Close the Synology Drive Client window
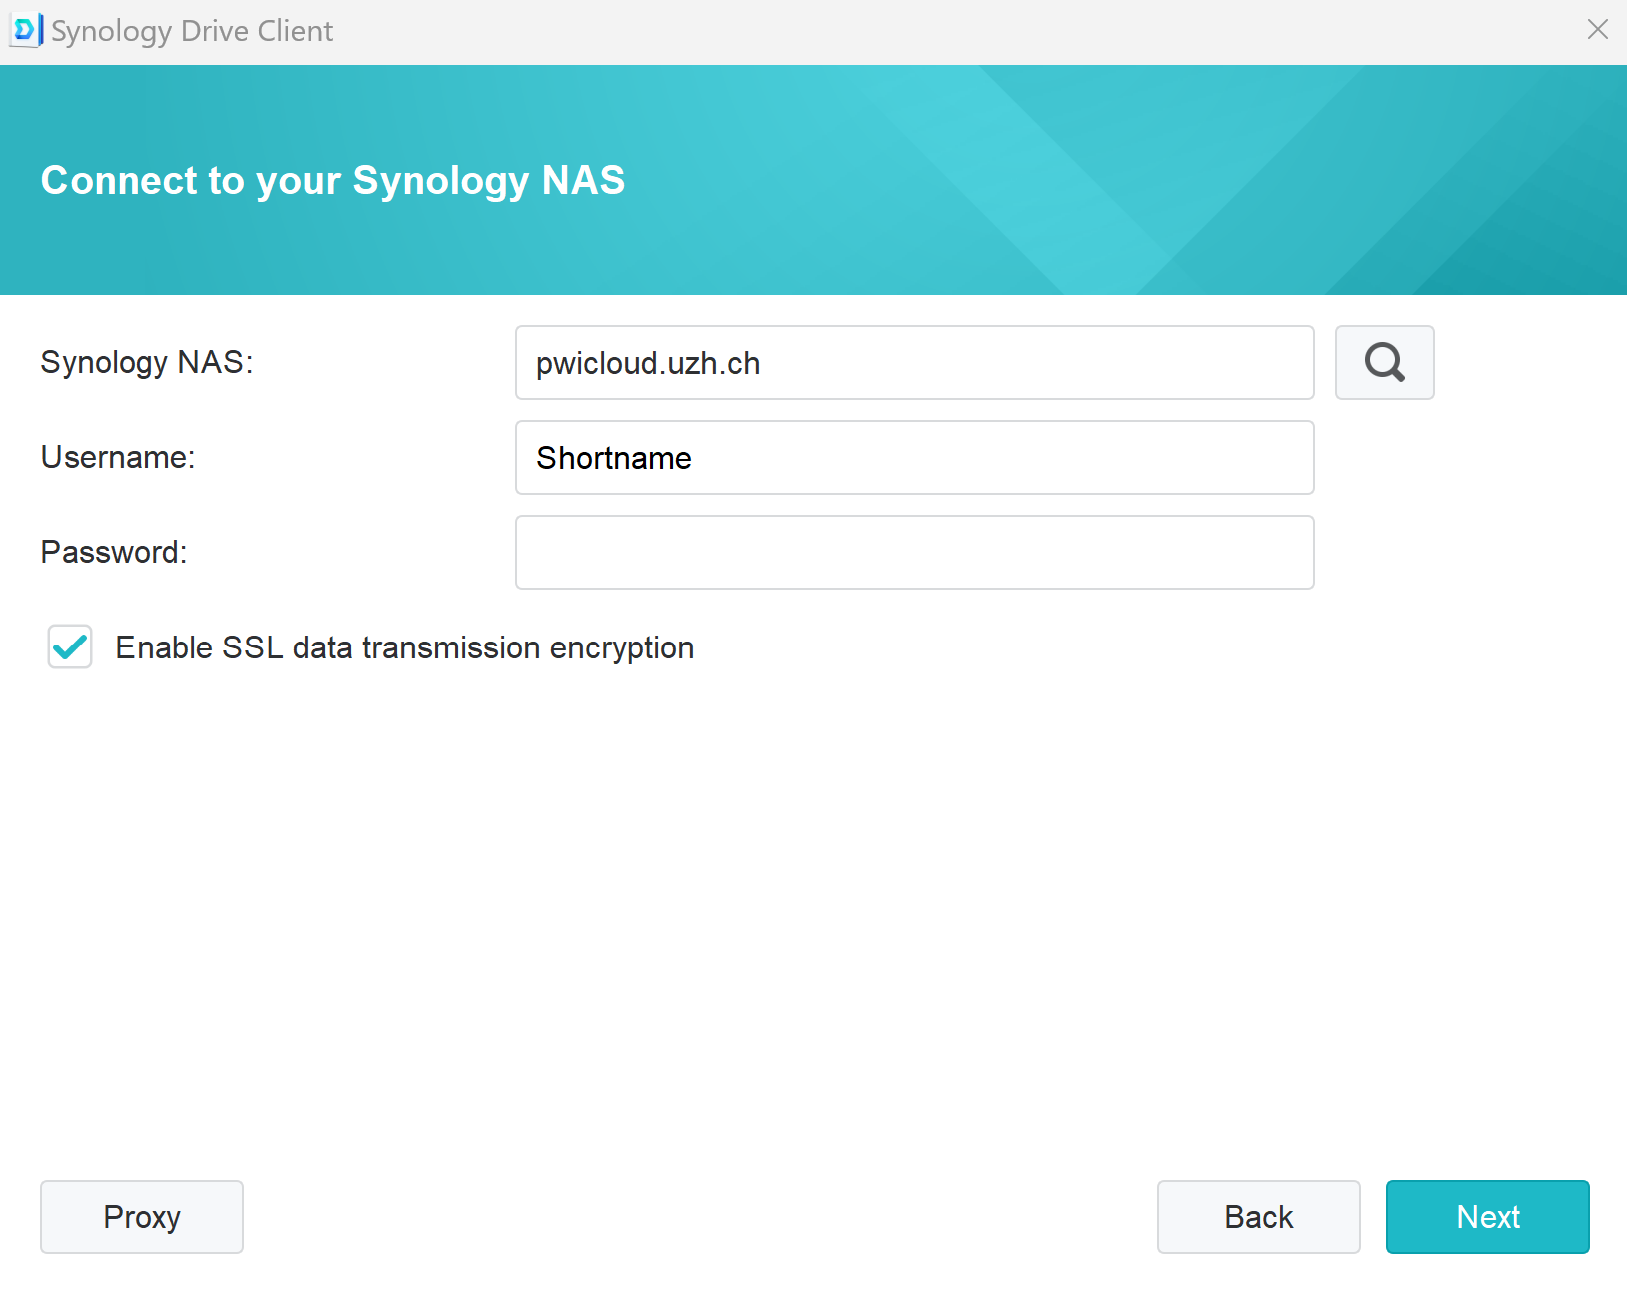 coord(1597,30)
